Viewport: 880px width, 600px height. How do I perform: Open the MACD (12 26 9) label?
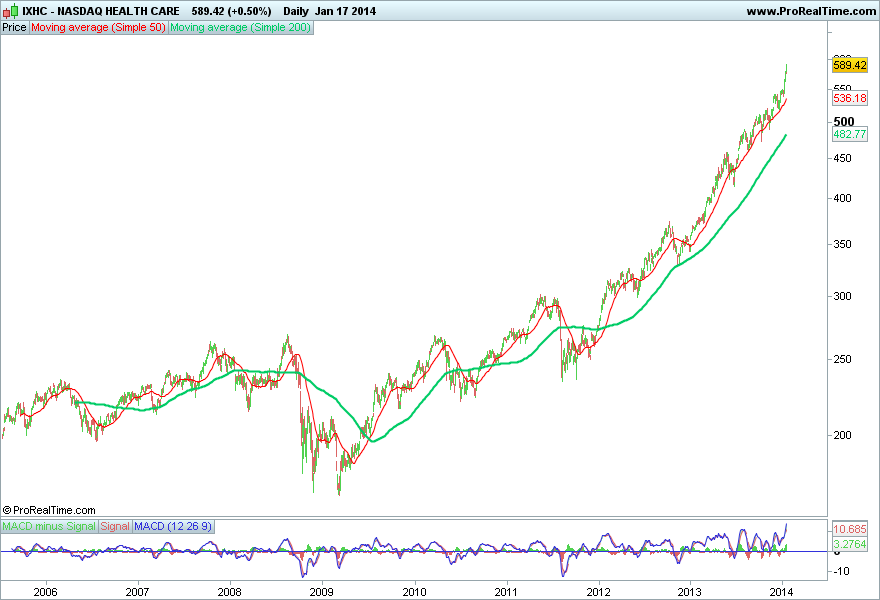(x=173, y=526)
